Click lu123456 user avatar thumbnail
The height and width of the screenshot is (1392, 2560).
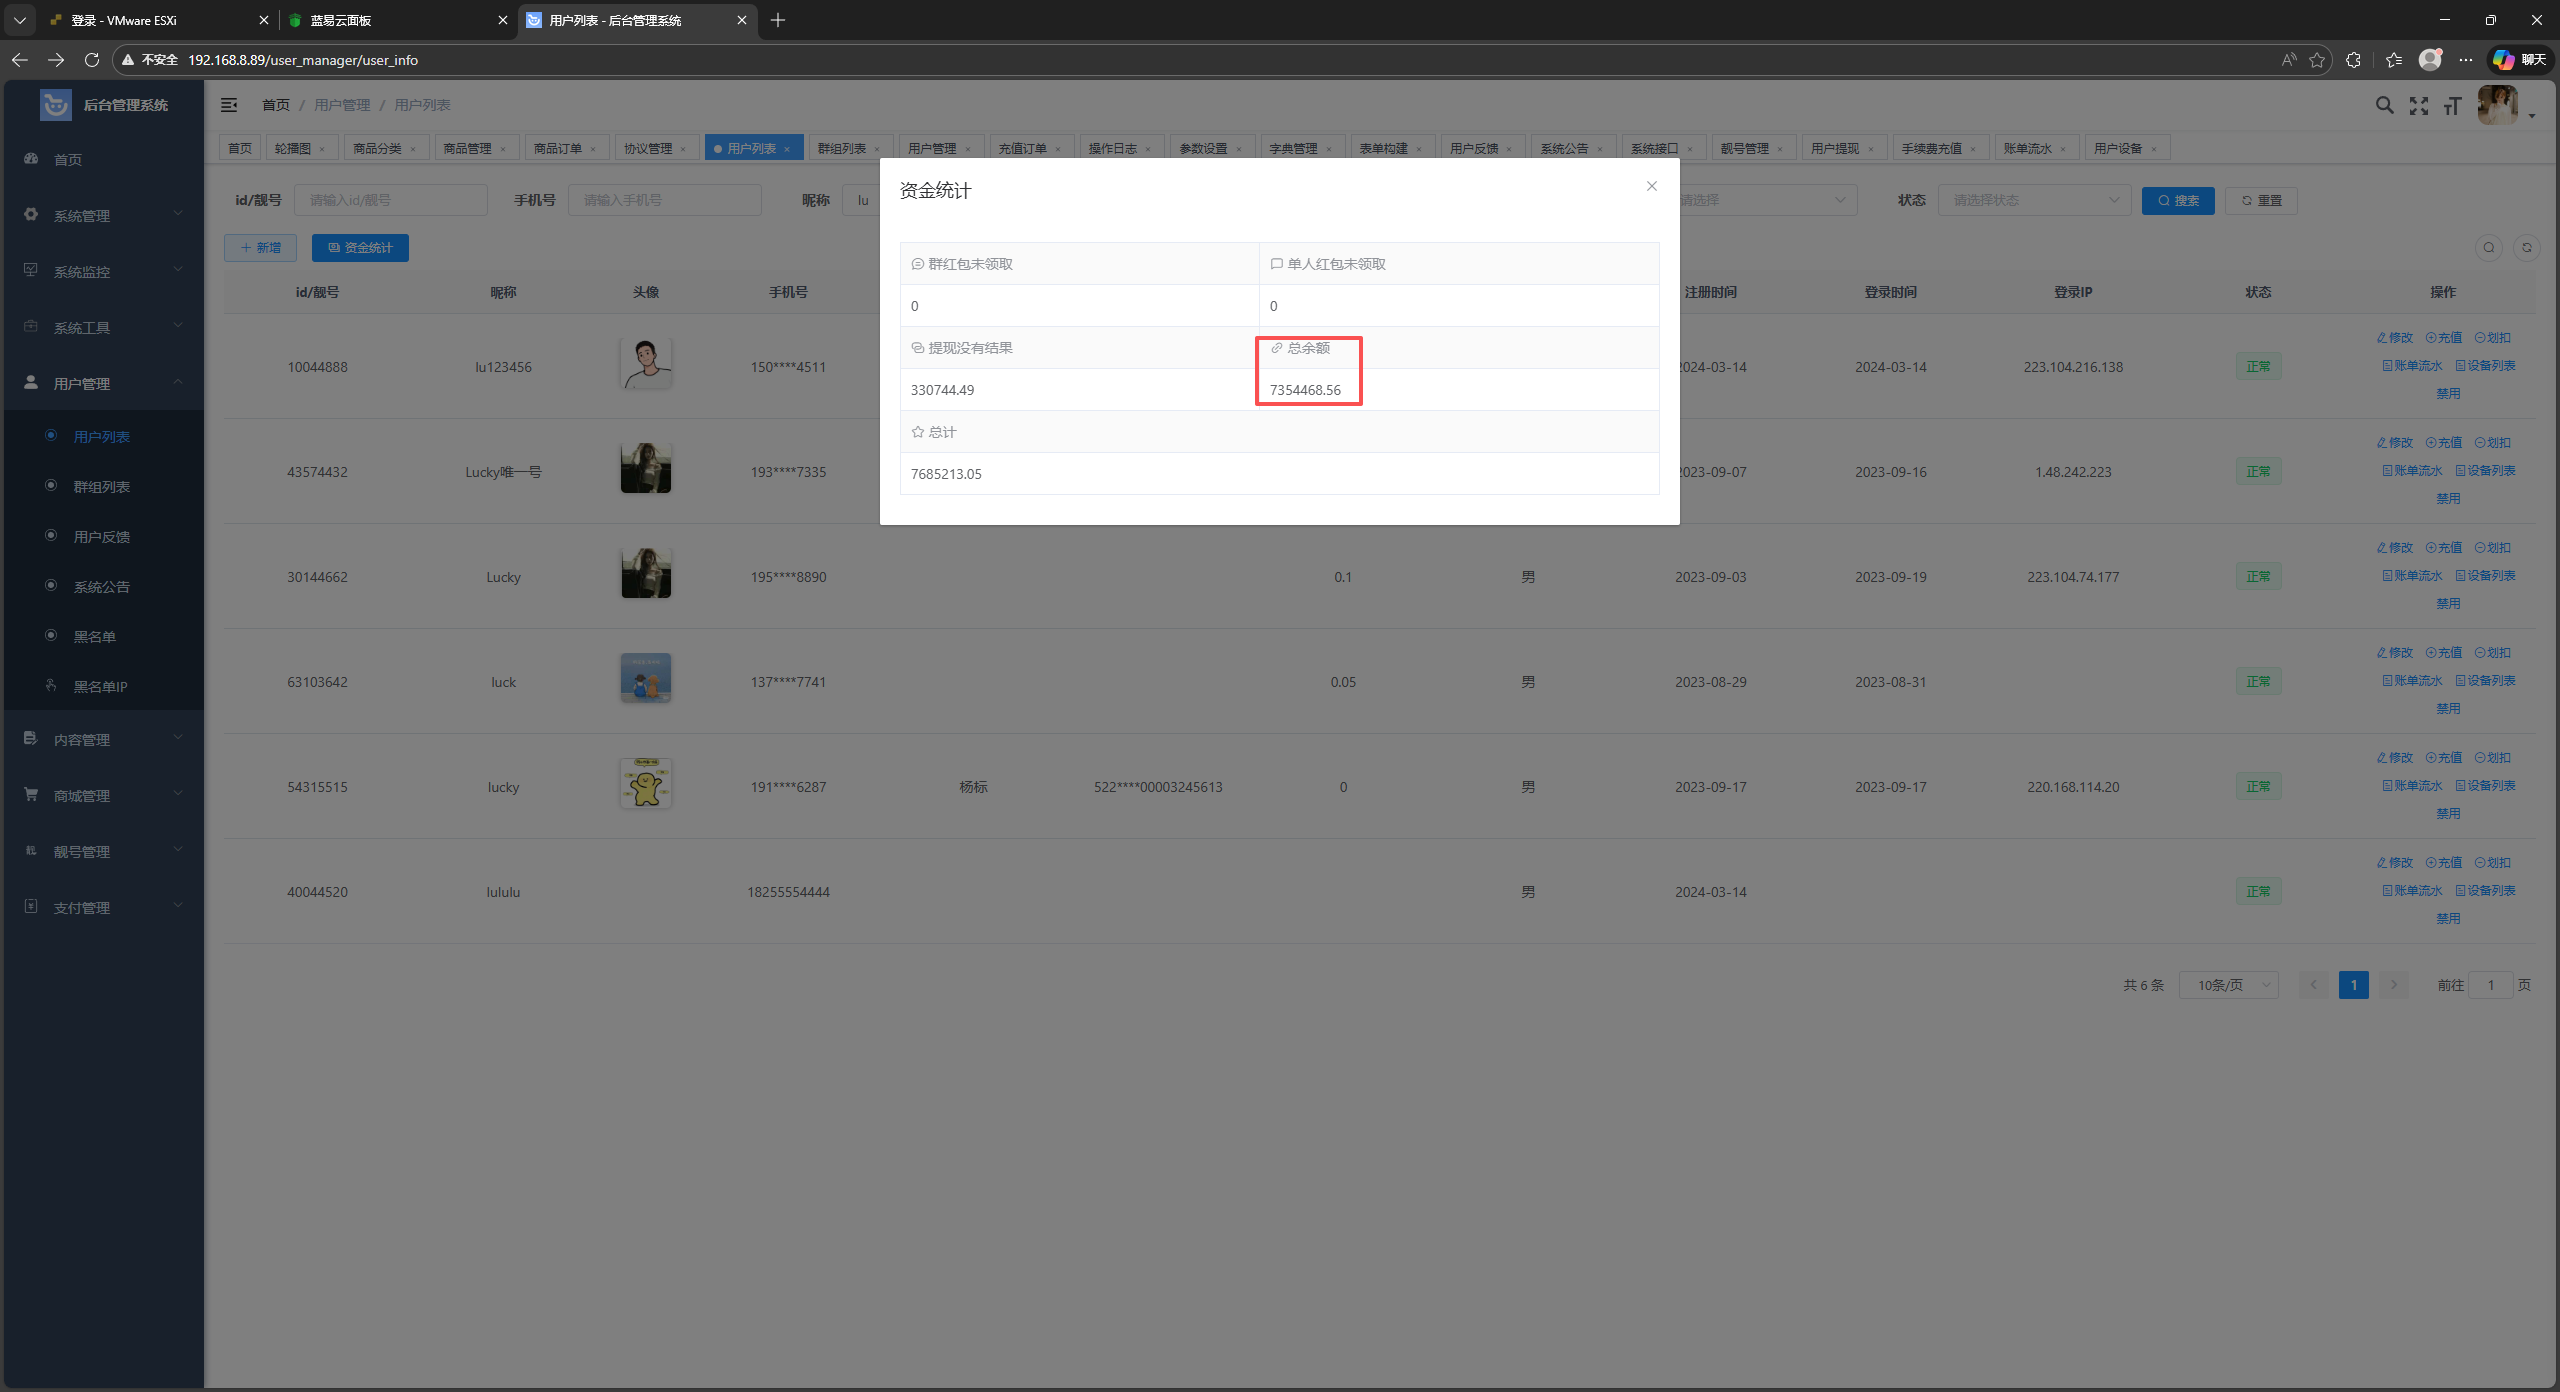click(646, 363)
